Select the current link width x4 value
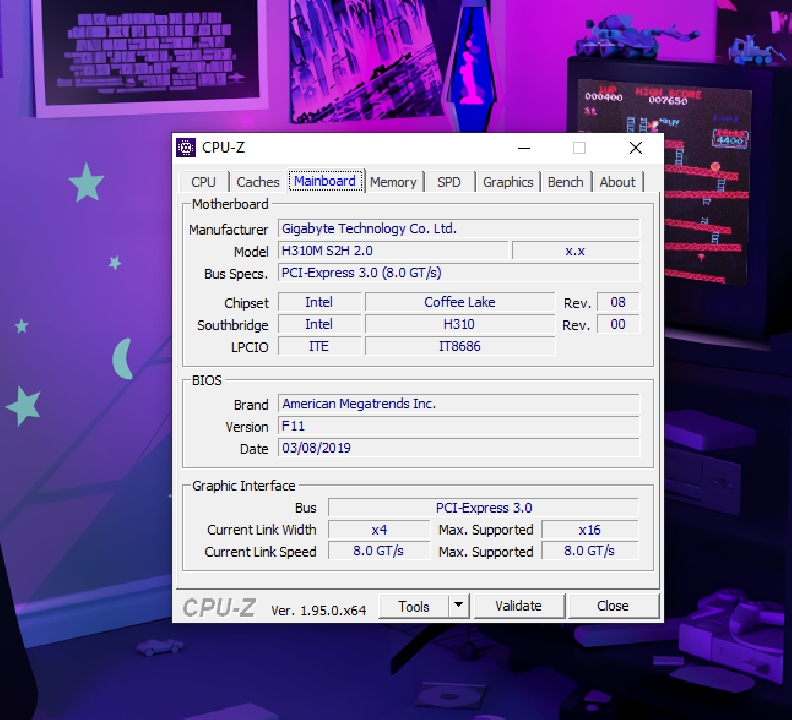 coord(379,530)
